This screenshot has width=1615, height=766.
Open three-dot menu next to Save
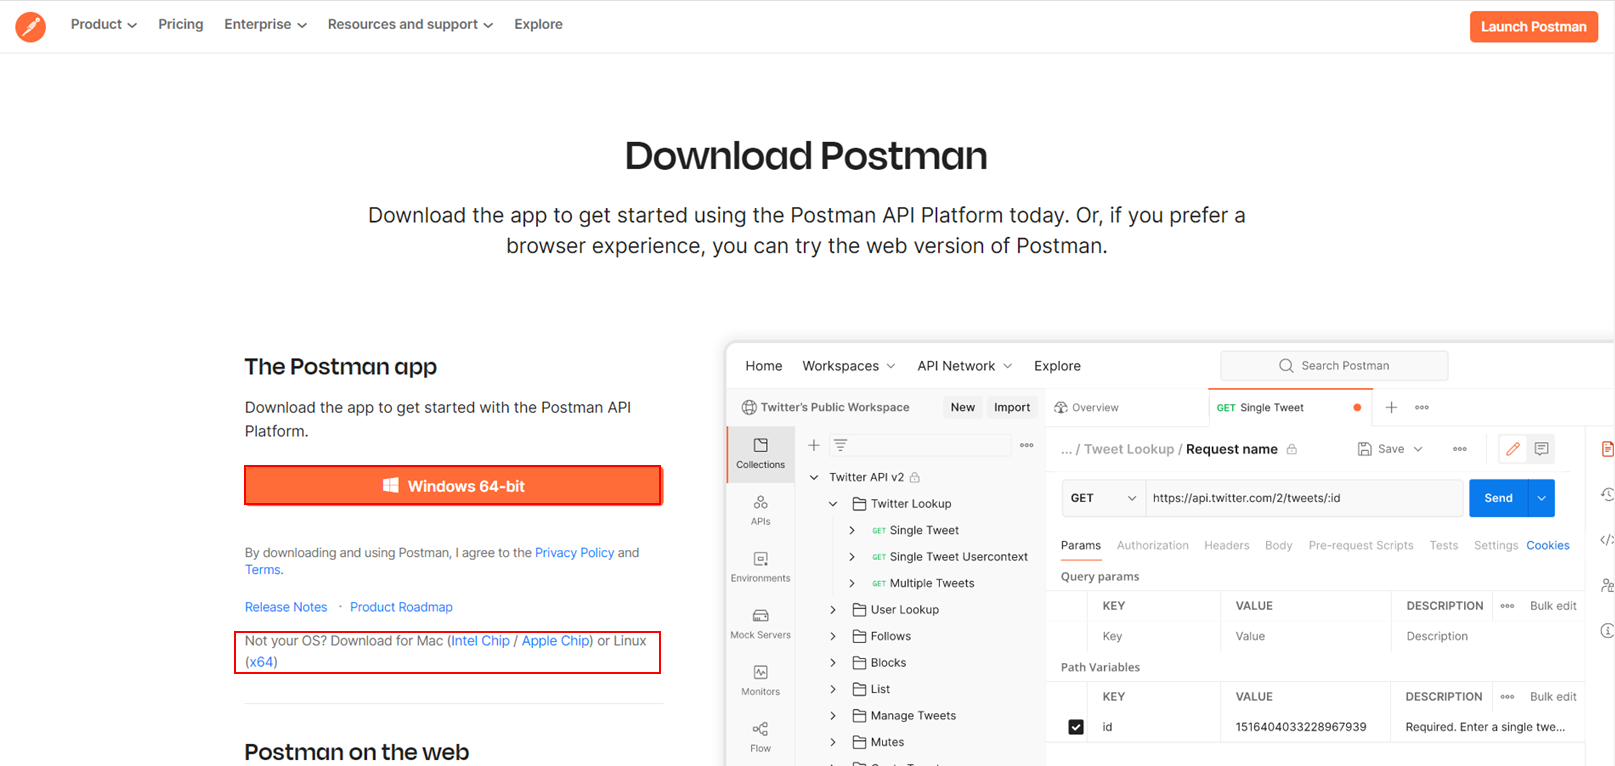coord(1460,449)
